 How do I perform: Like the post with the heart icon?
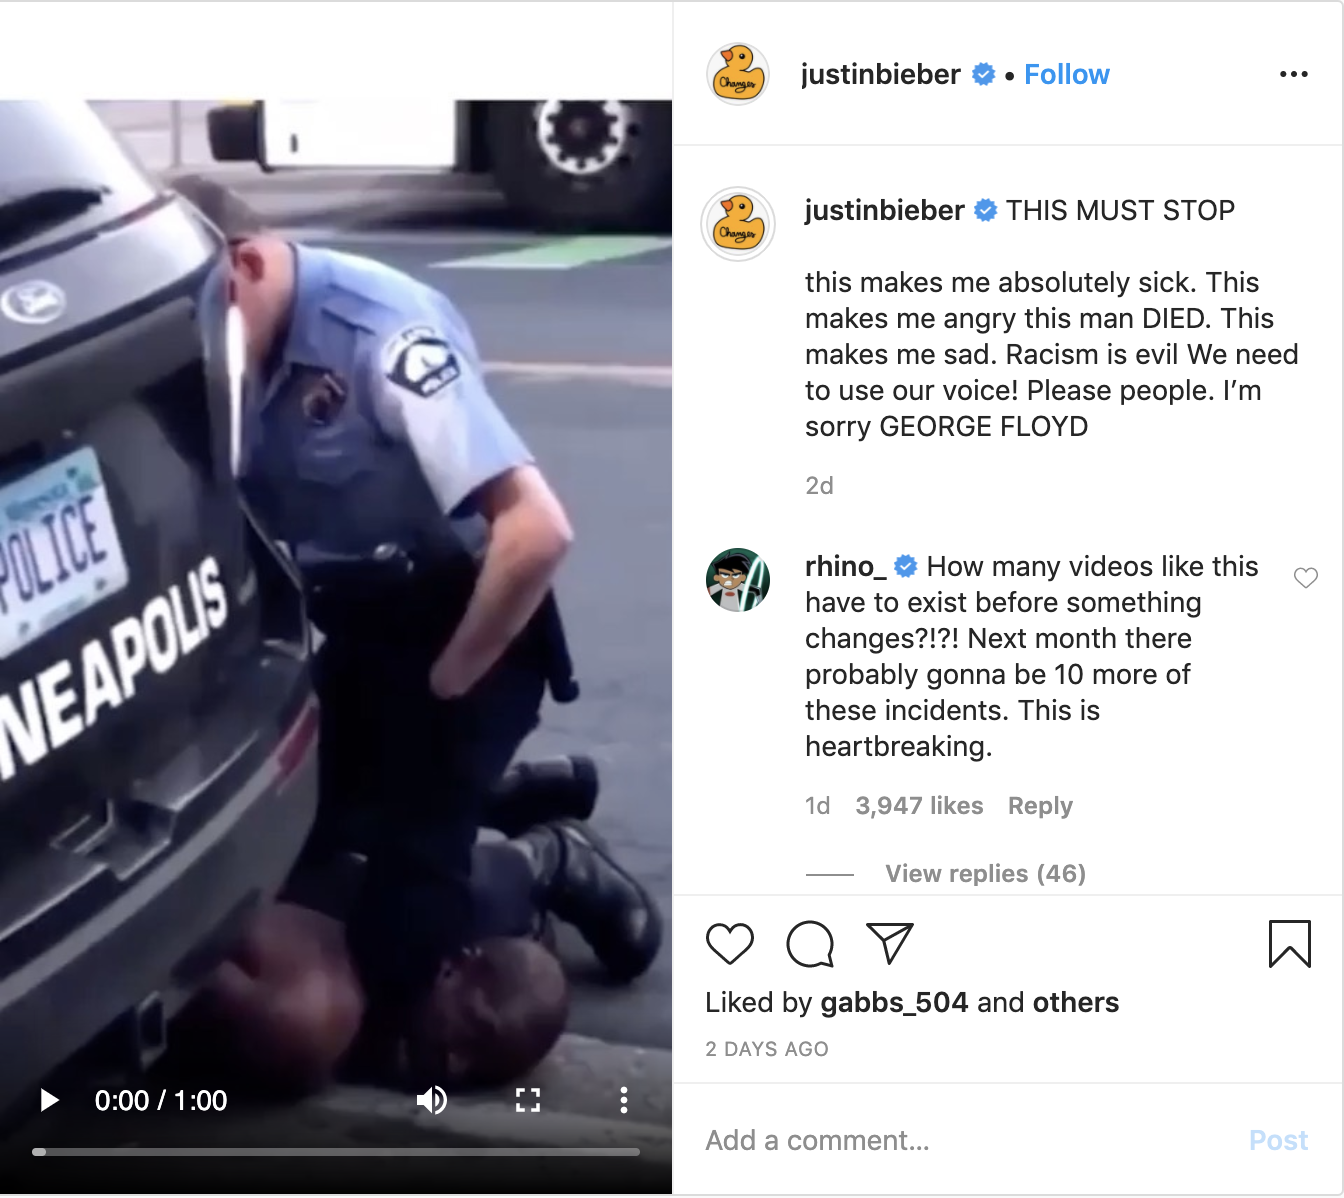(730, 944)
